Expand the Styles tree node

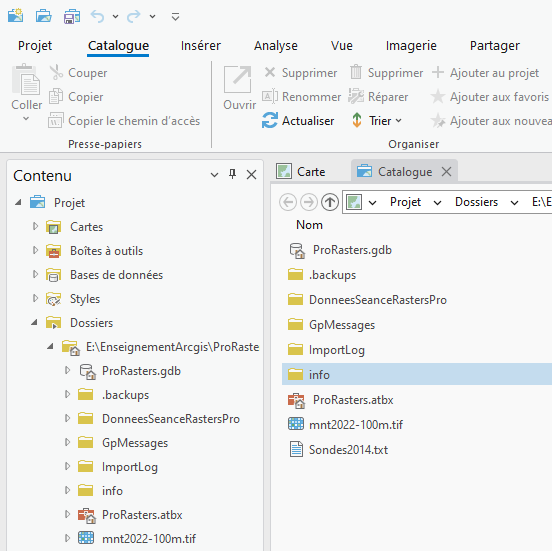click(x=35, y=298)
